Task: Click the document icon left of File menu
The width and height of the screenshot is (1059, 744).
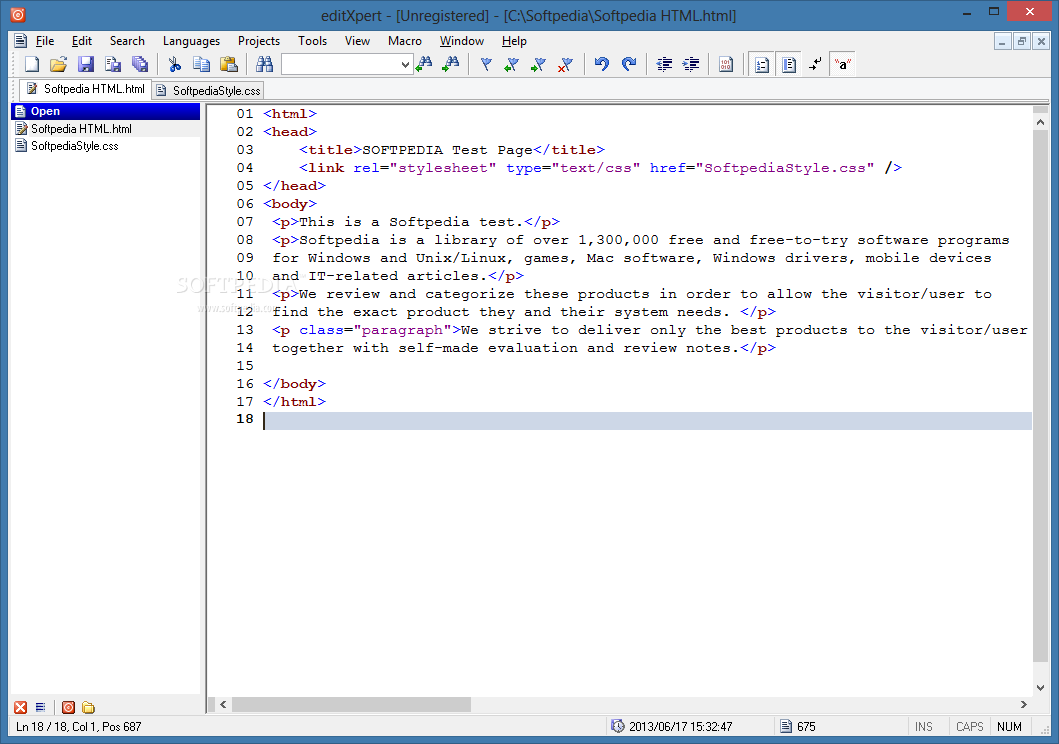Action: [20, 41]
